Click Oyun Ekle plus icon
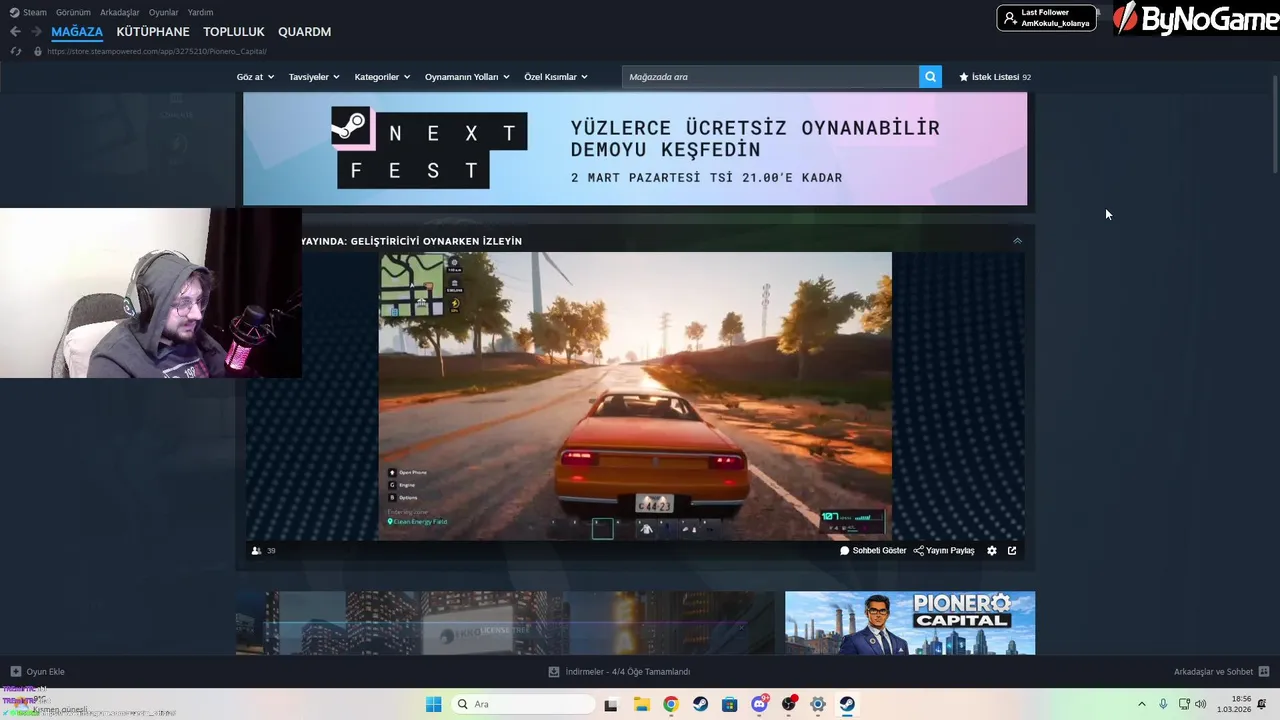Screen dimensions: 1280x720 pyautogui.click(x=15, y=672)
